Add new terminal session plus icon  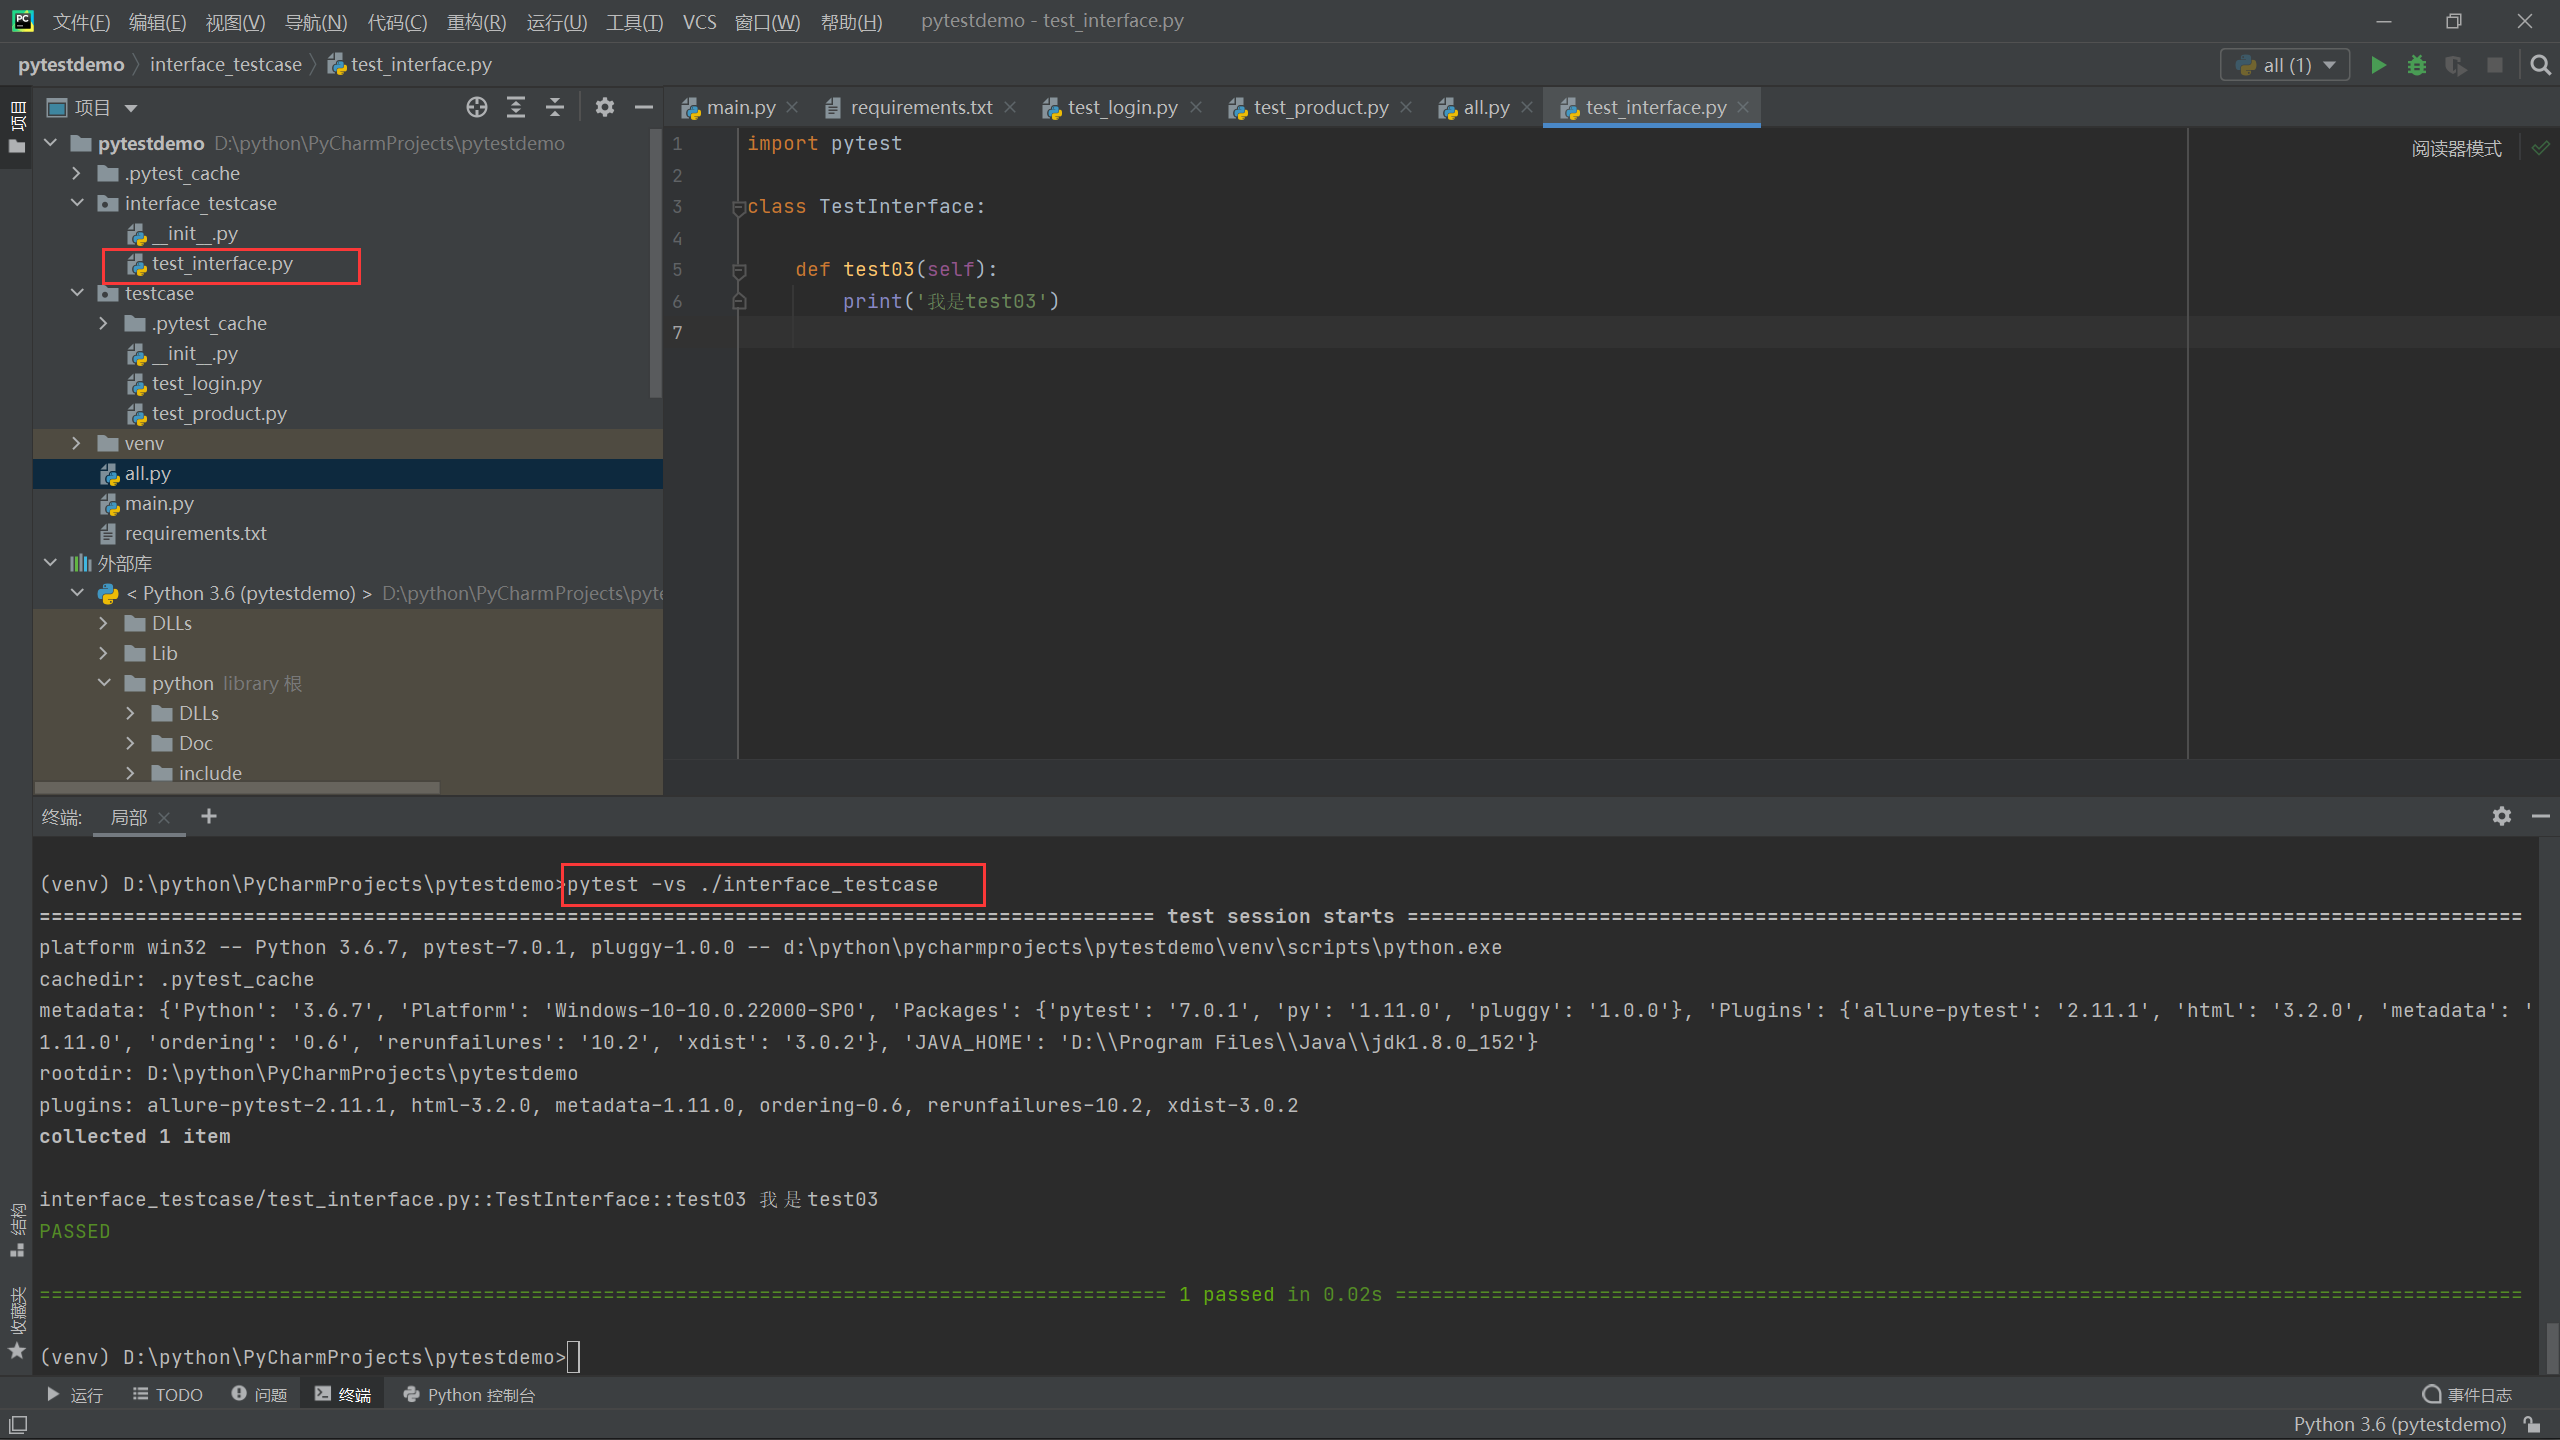click(x=209, y=817)
